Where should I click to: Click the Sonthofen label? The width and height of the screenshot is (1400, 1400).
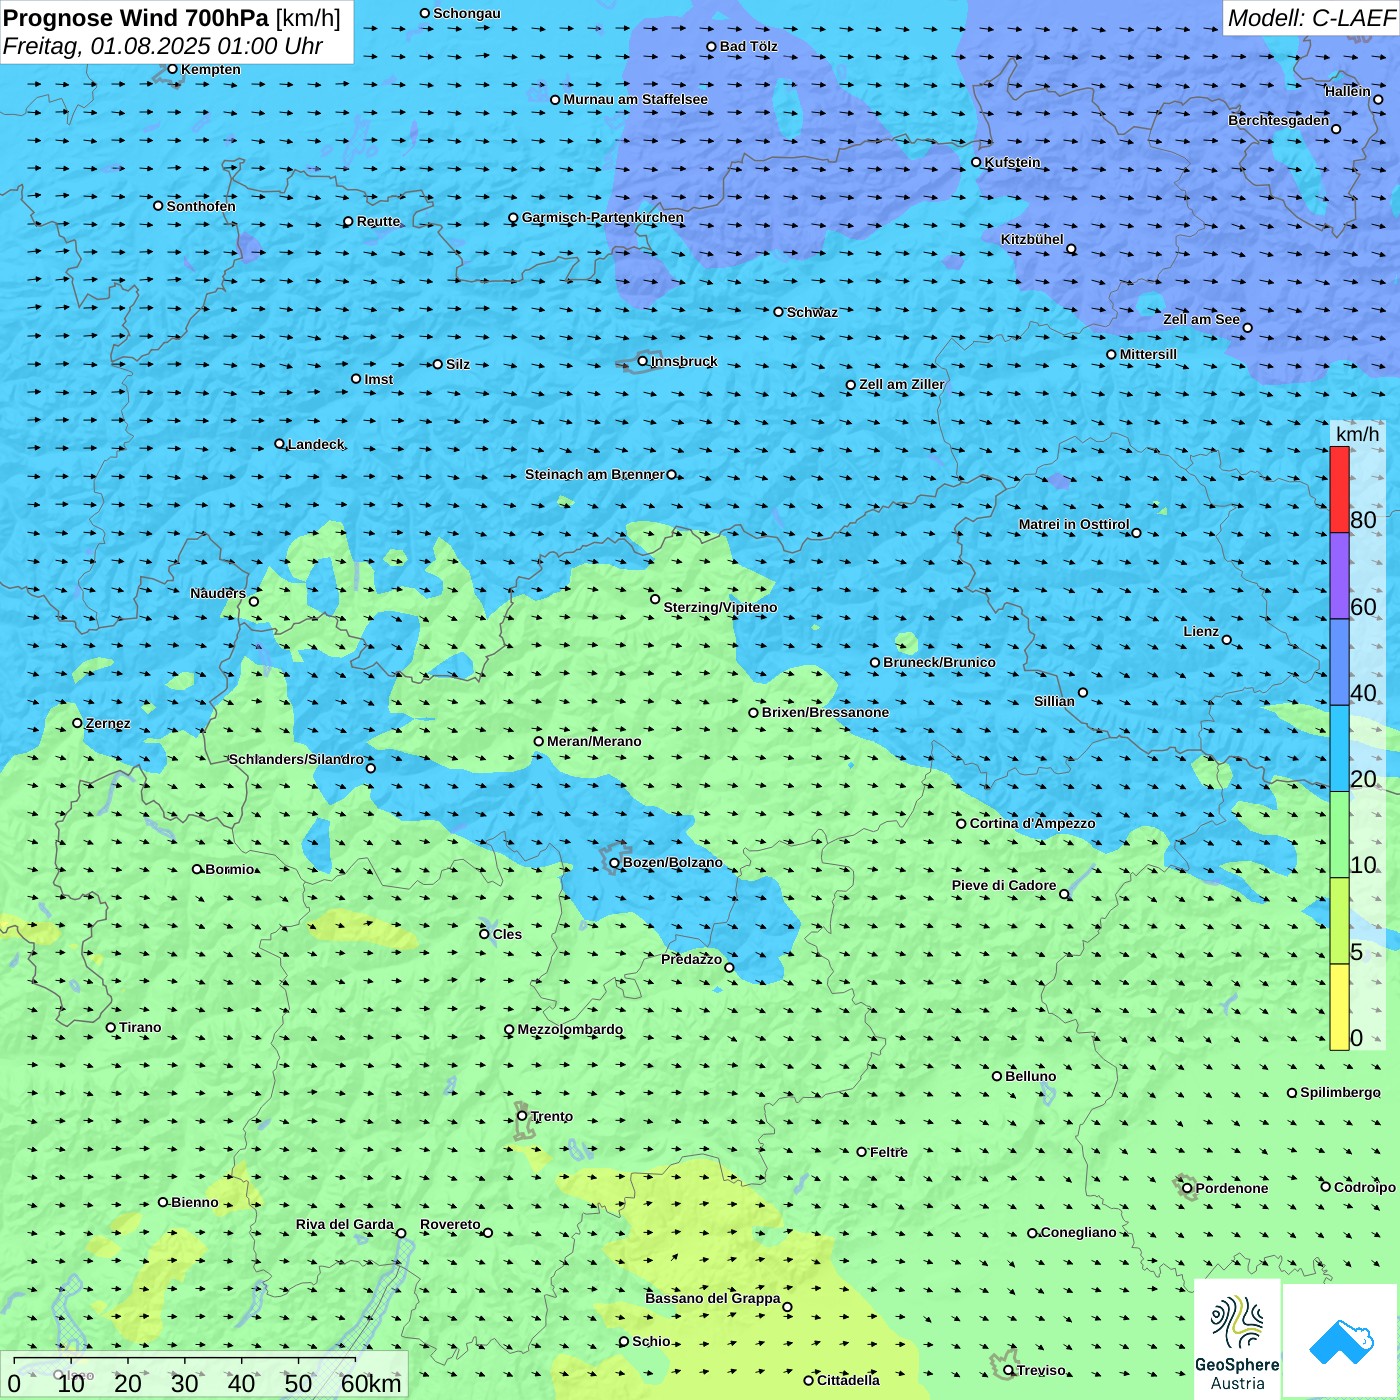[201, 206]
